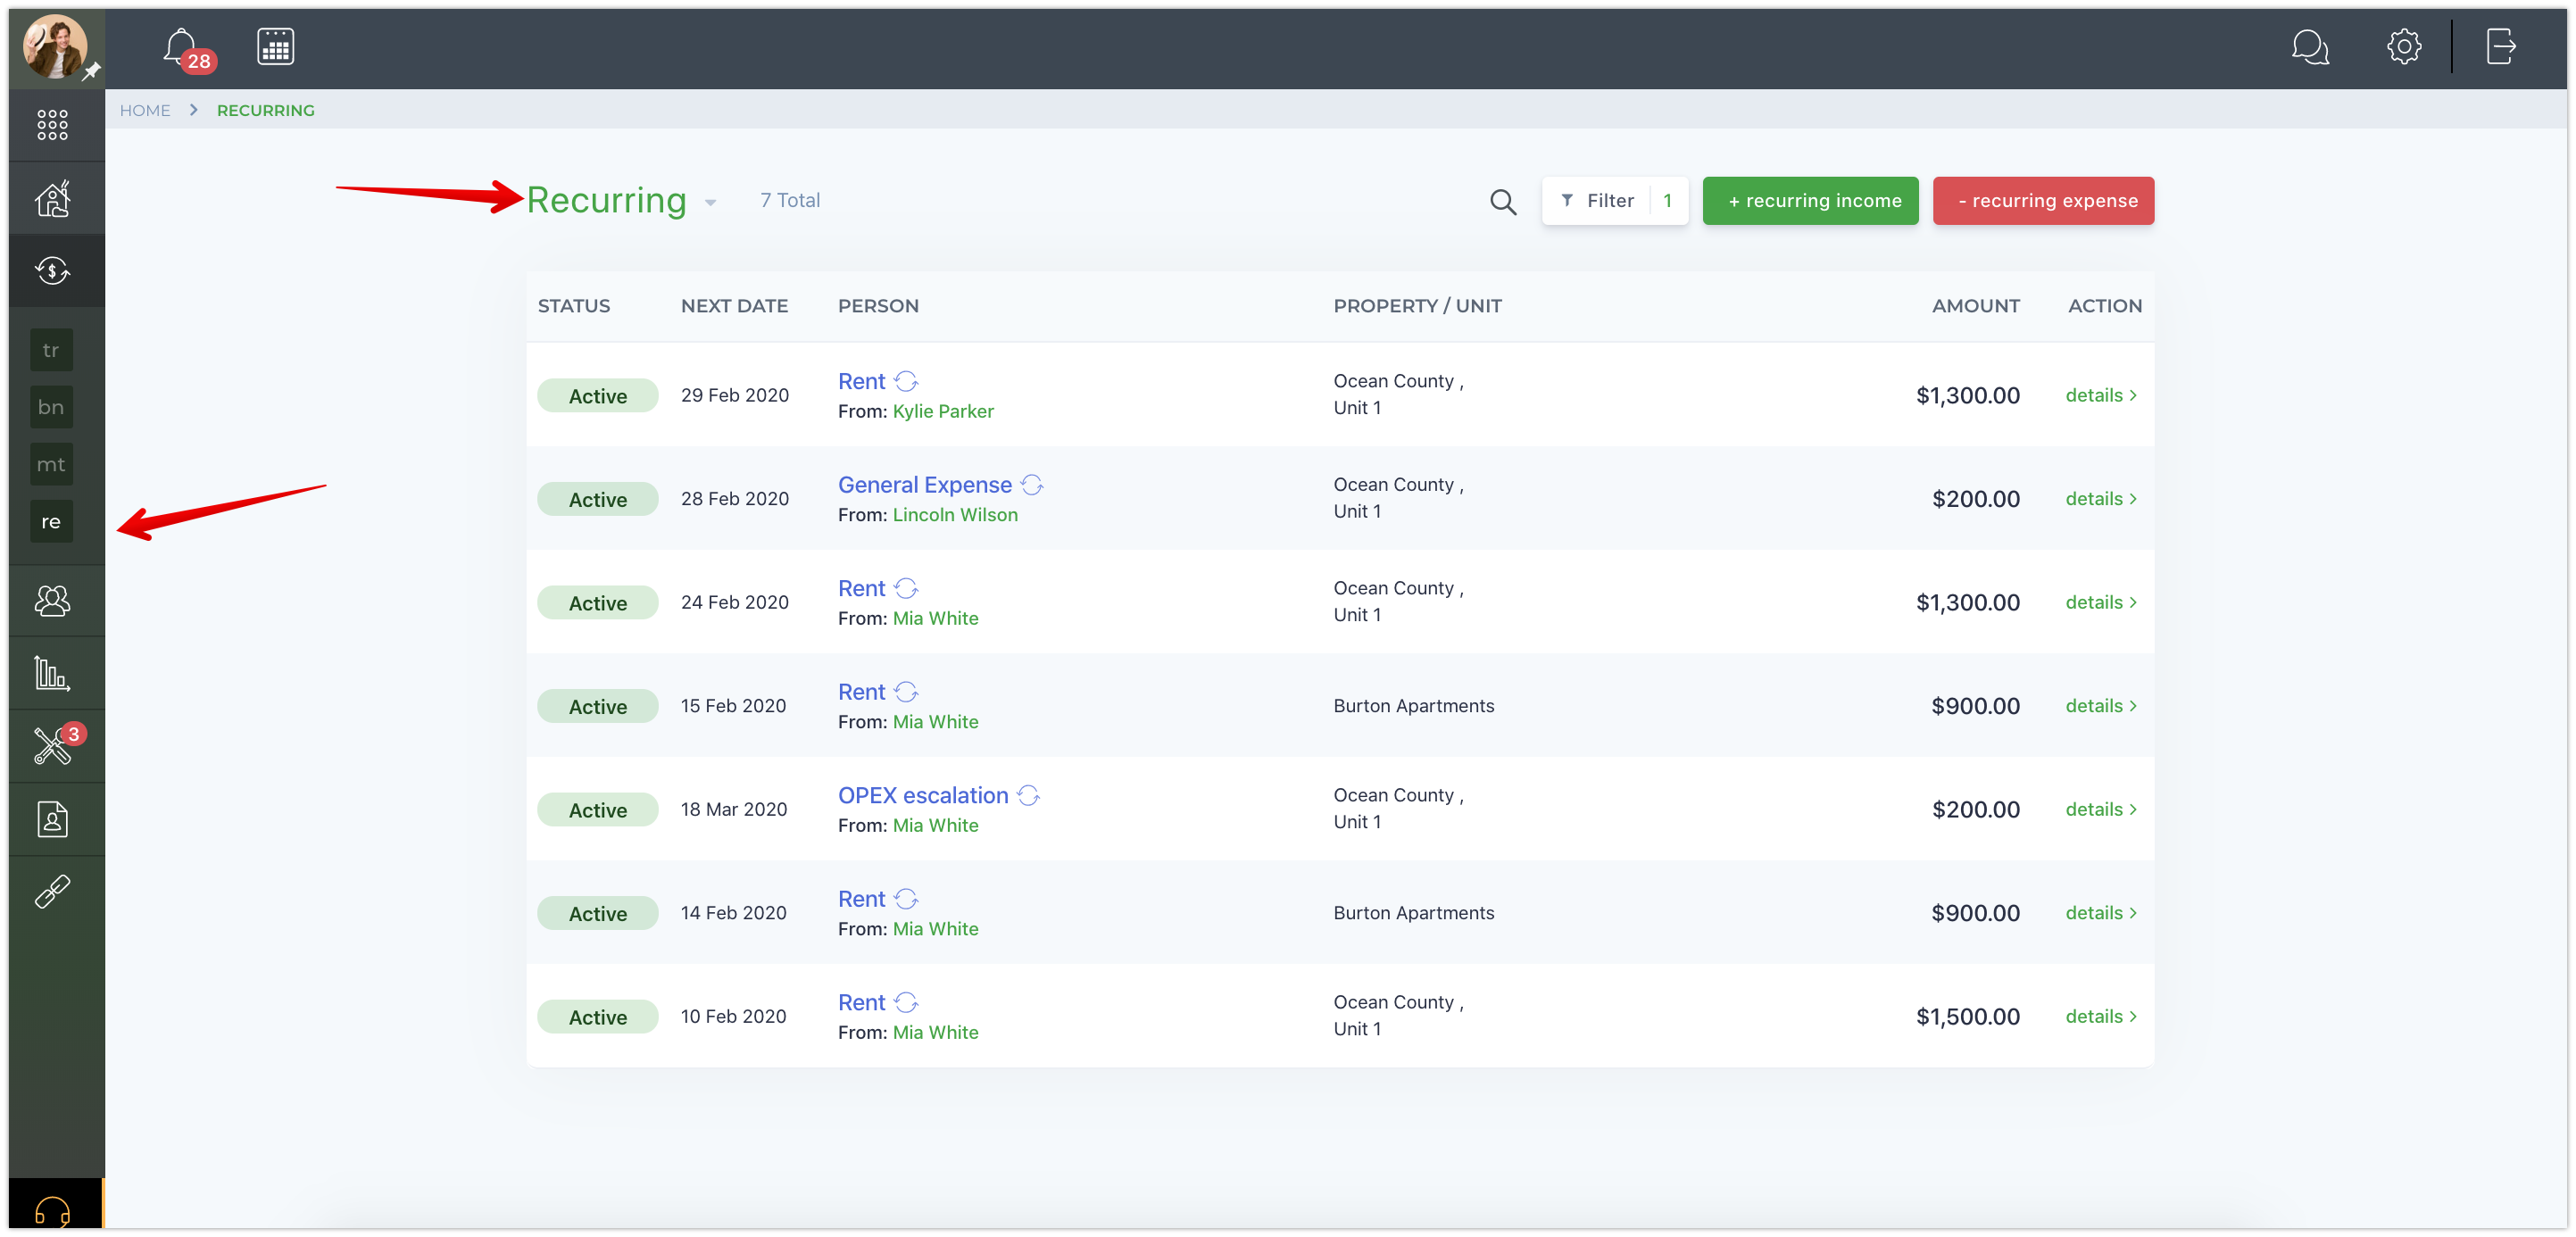Click recurring icon beside Kylie Parker's Rent
Screen dimensions: 2576x1237
click(905, 381)
